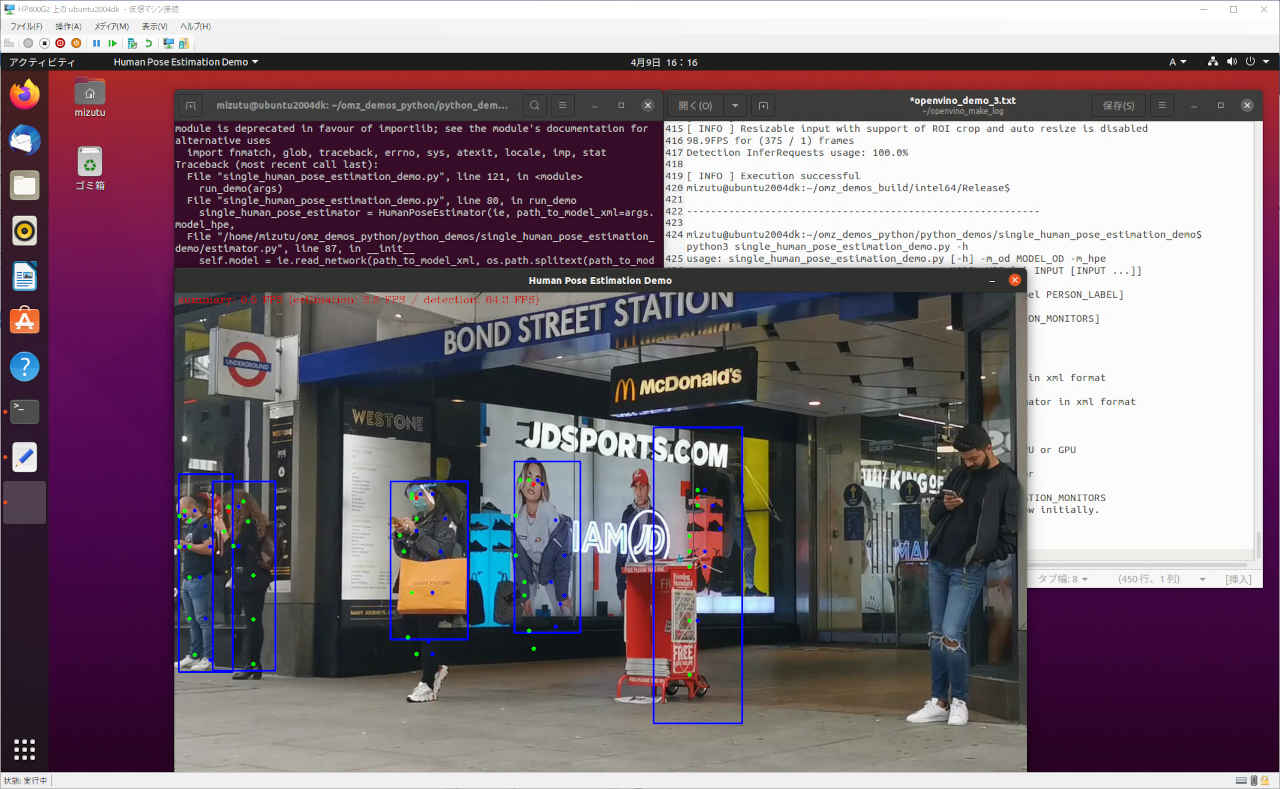
Task: Launch Thunderbird mail from the dock
Action: 25,140
